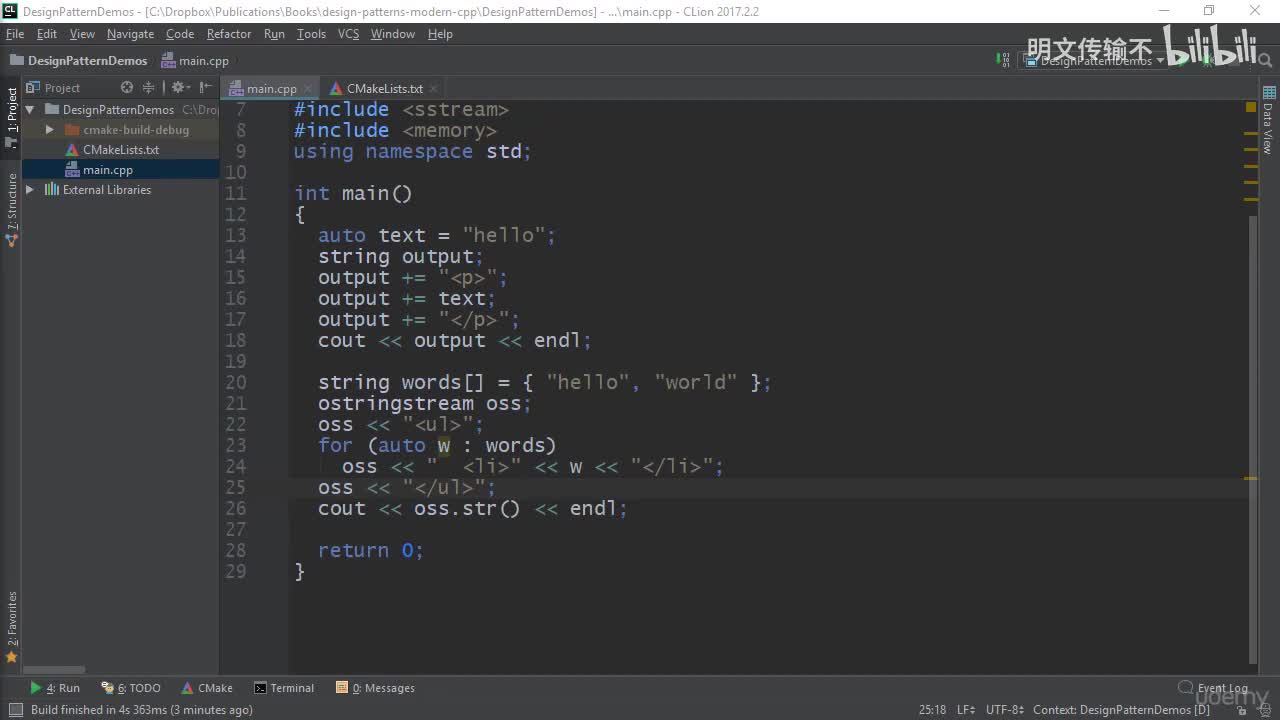The width and height of the screenshot is (1280, 720).
Task: Click the Project panel horizontal scrollbar
Action: tap(55, 670)
